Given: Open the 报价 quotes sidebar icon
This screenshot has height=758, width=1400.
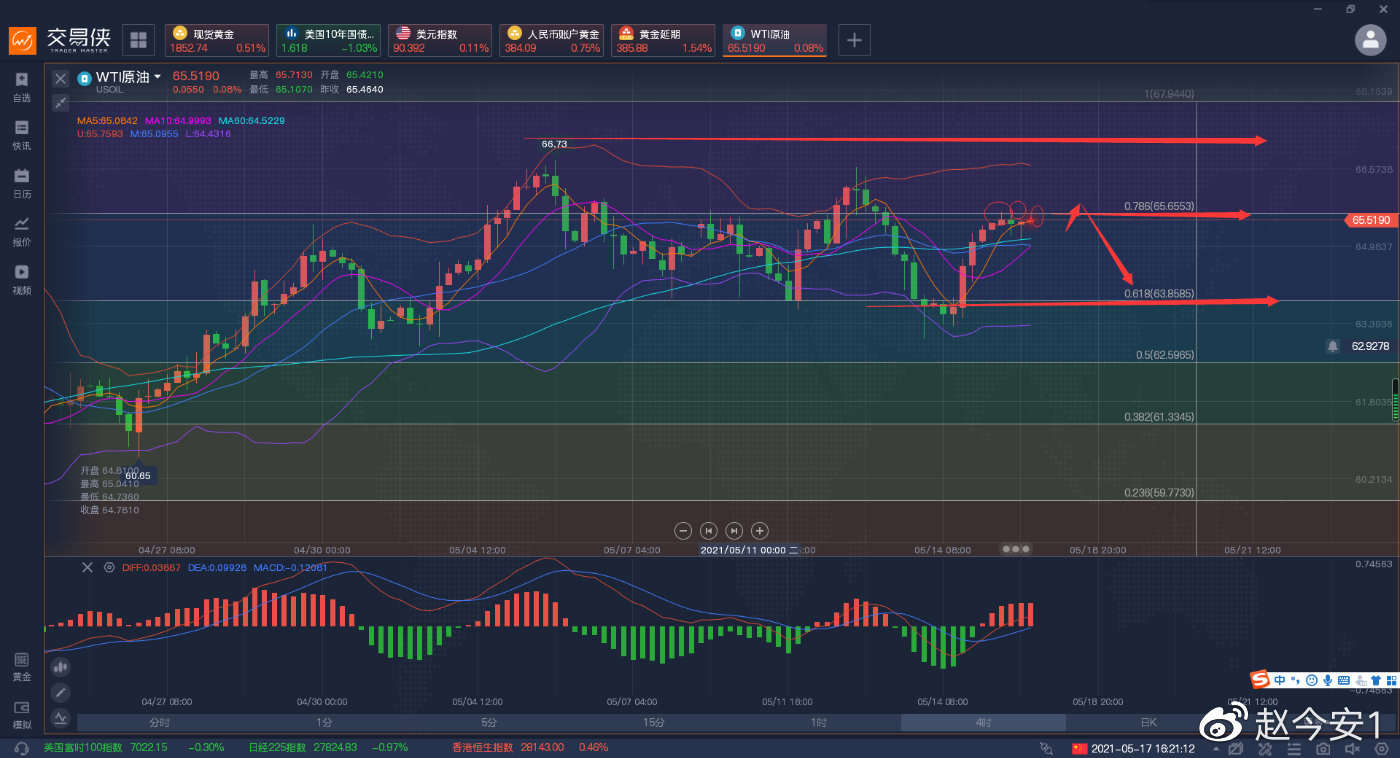Looking at the screenshot, I should pyautogui.click(x=21, y=231).
